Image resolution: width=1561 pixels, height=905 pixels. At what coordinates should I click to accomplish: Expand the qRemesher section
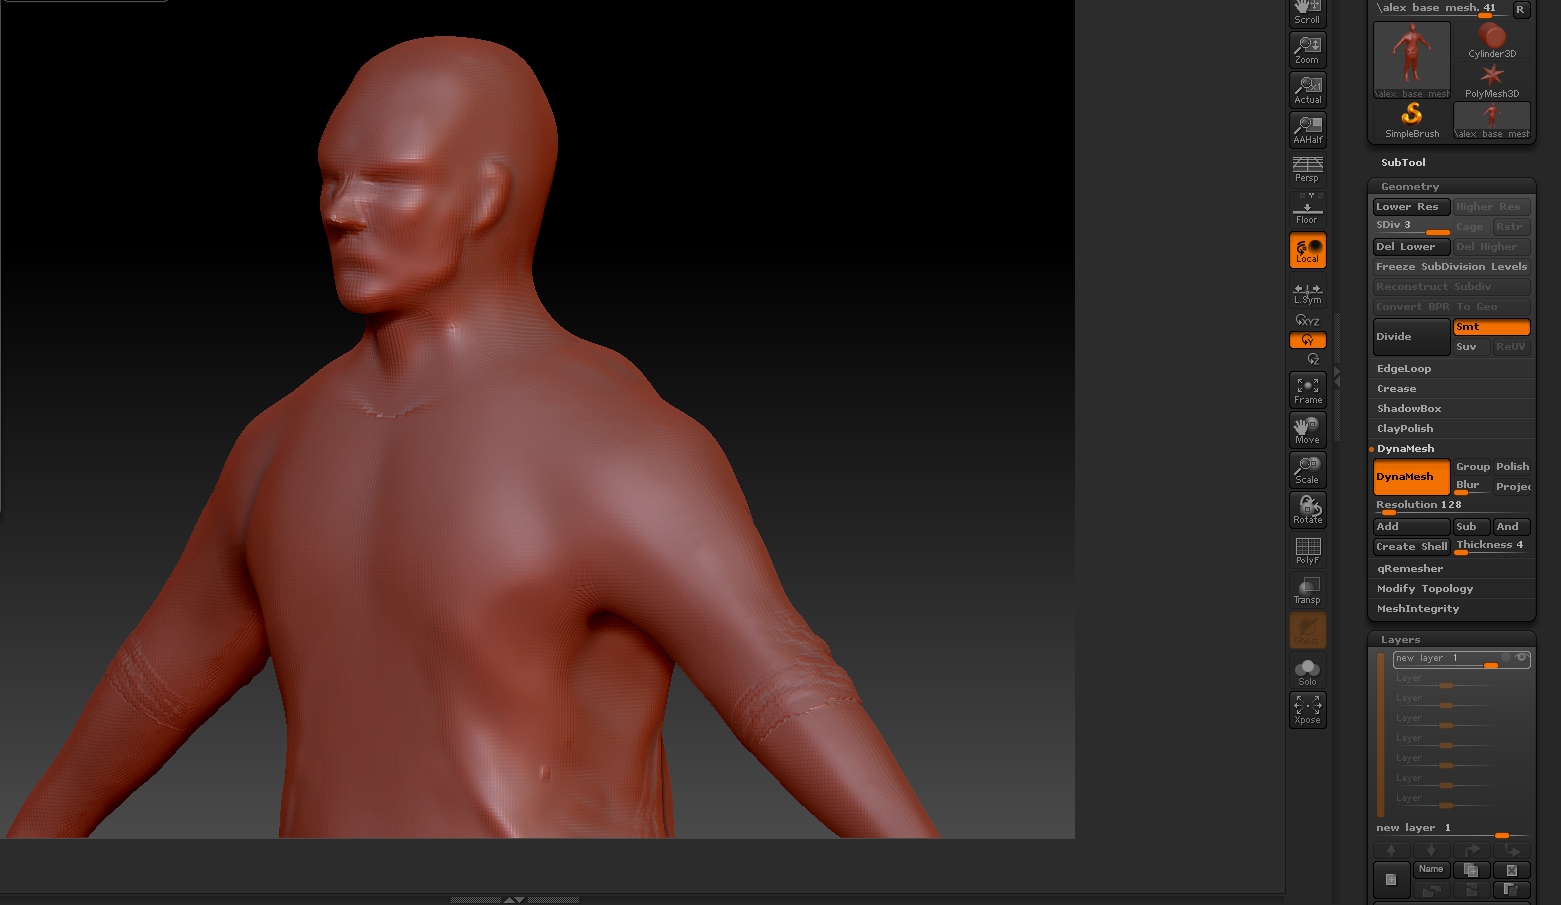(1410, 568)
